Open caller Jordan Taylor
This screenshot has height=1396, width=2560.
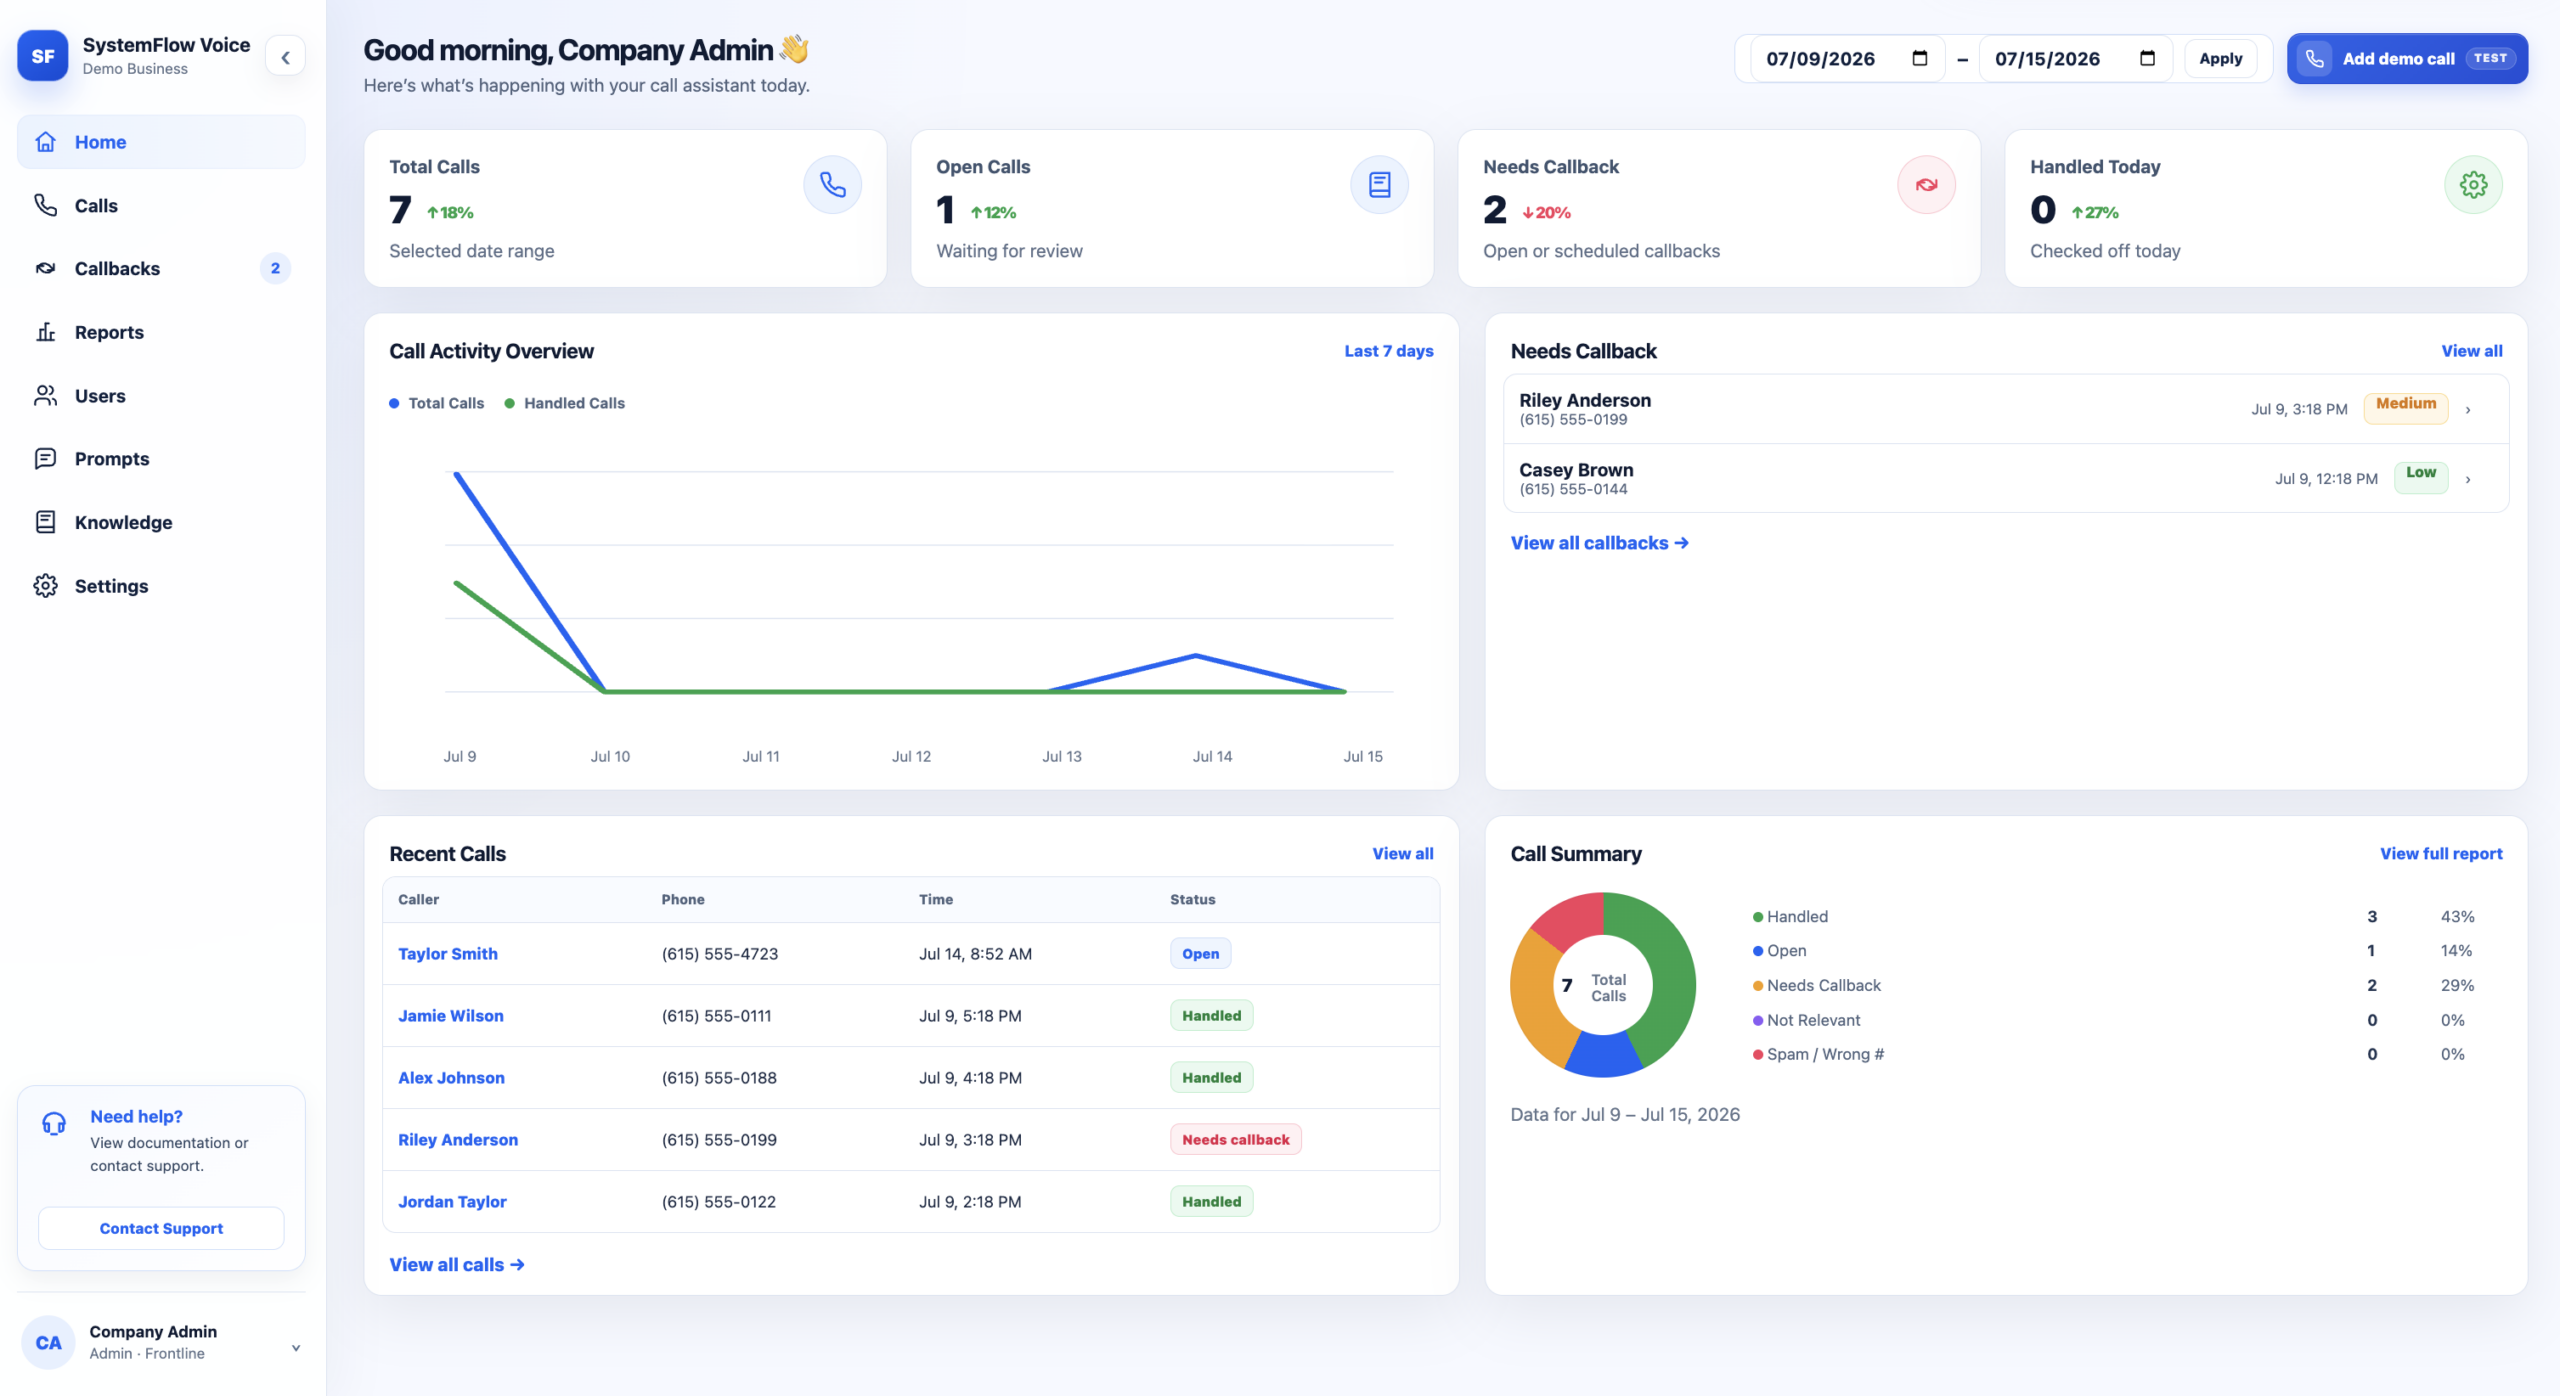pyautogui.click(x=452, y=1202)
